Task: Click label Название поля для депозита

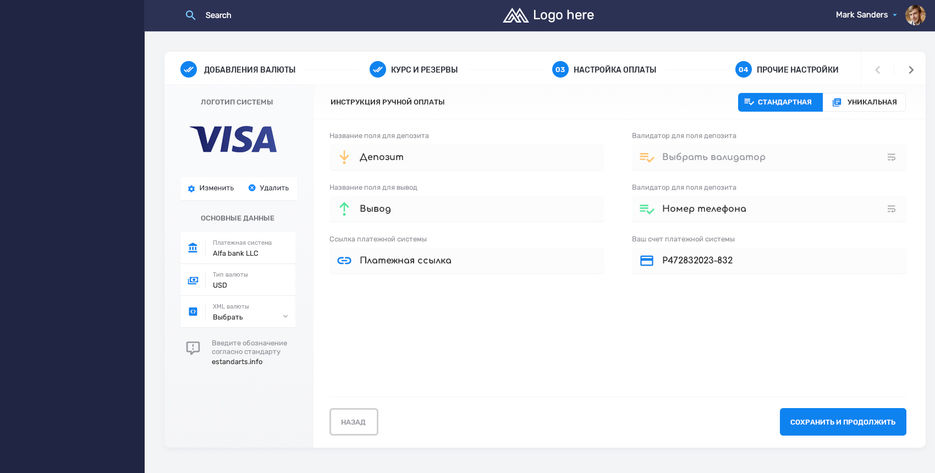Action: tap(379, 136)
